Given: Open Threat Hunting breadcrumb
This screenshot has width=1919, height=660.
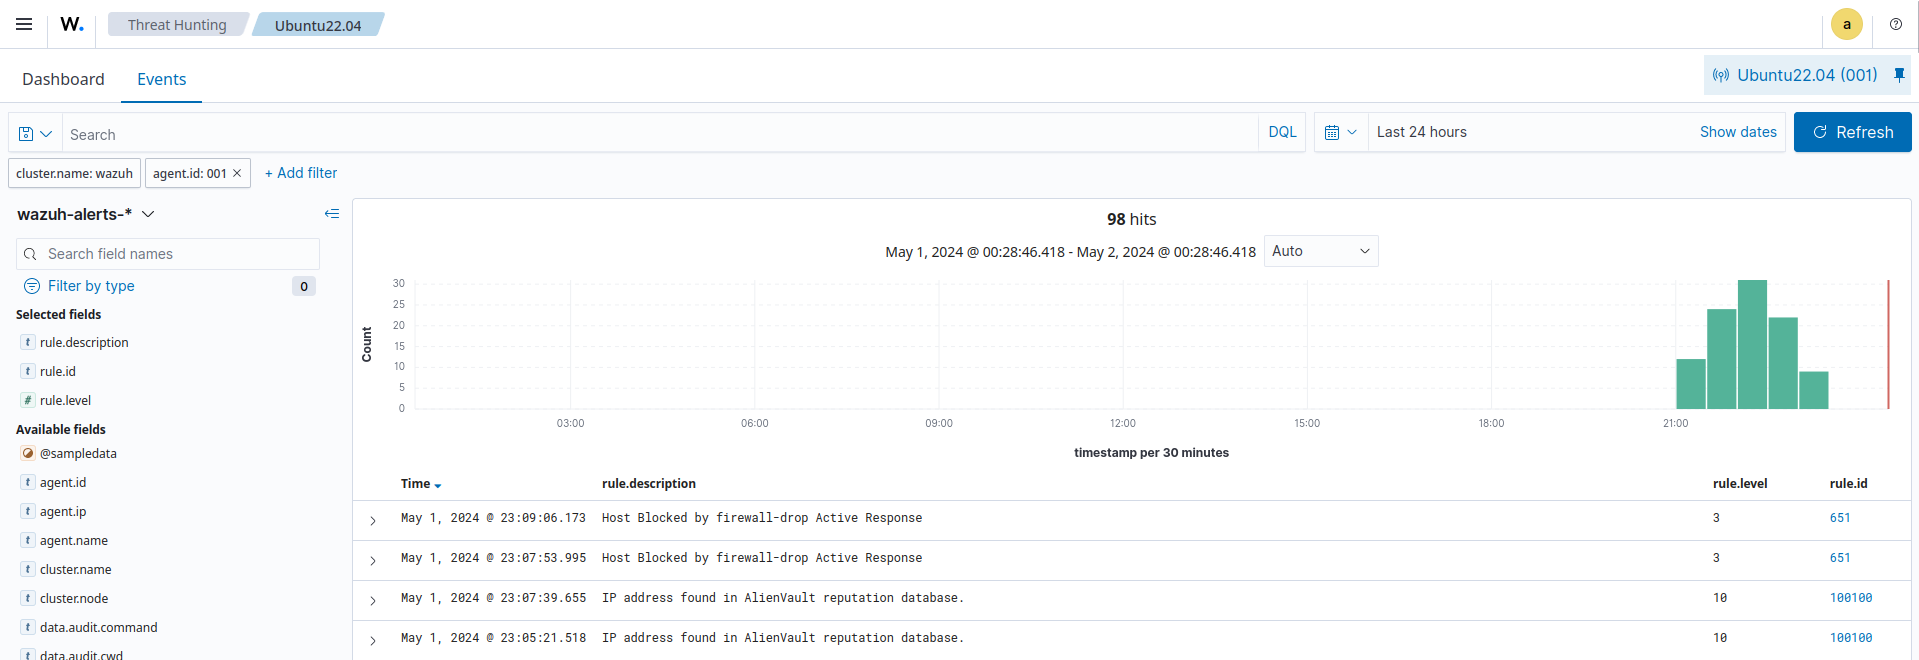Looking at the screenshot, I should 177,25.
